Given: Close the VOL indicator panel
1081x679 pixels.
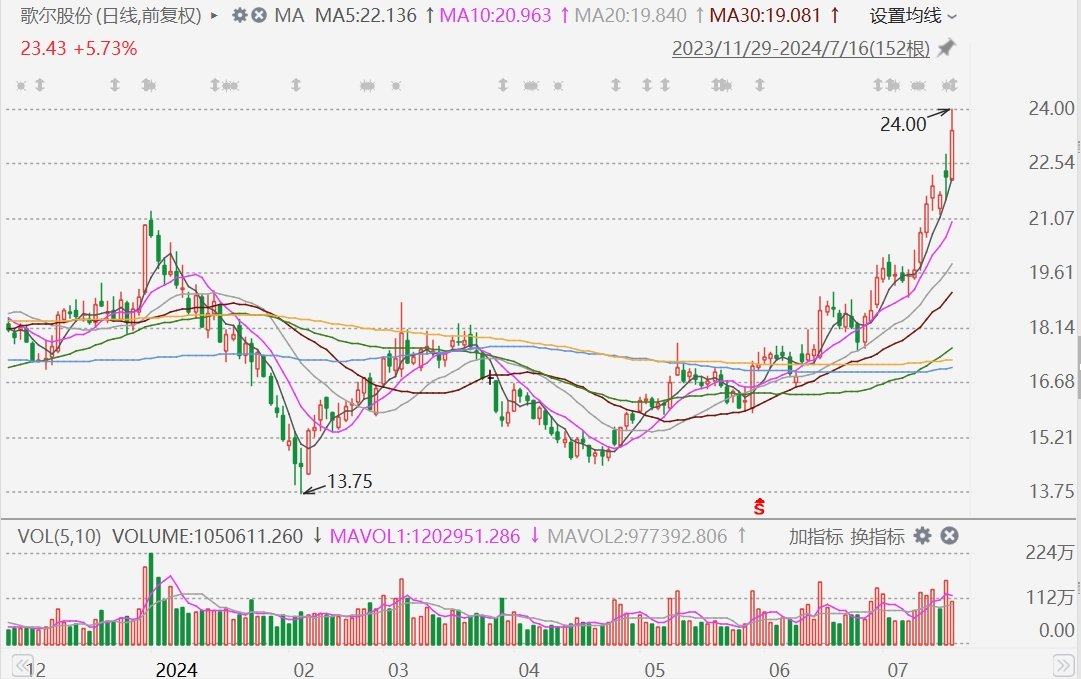Looking at the screenshot, I should pos(949,536).
